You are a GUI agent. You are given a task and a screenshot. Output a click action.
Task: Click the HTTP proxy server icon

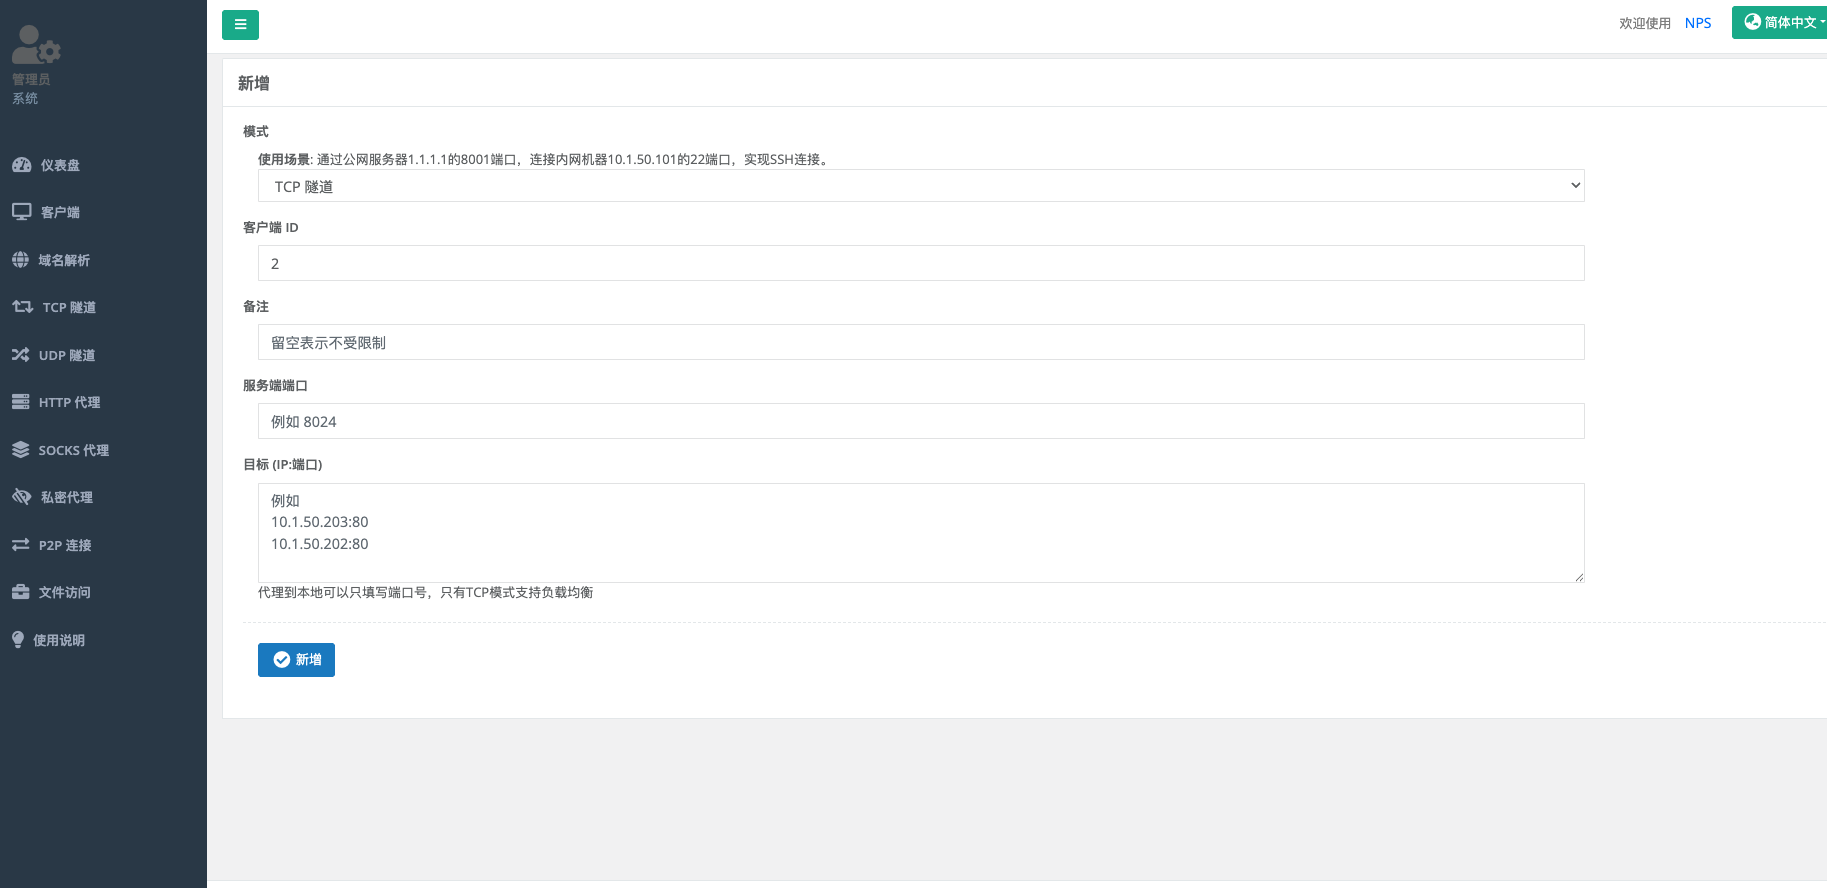tap(20, 402)
